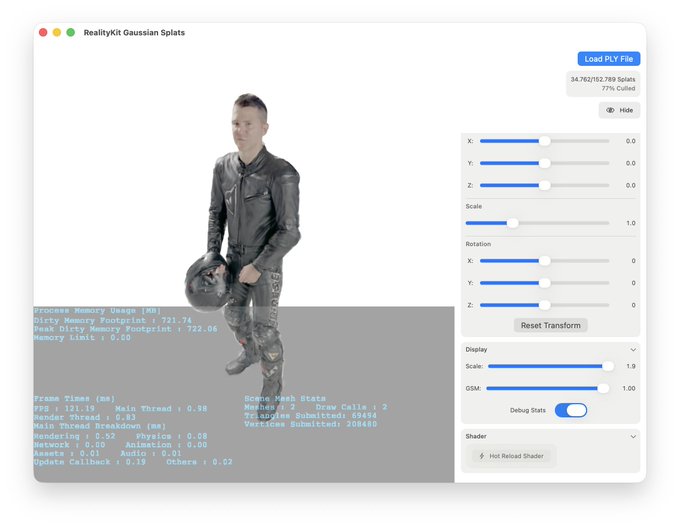Click the GSM value 1.00
This screenshot has width=680, height=527.
click(629, 388)
